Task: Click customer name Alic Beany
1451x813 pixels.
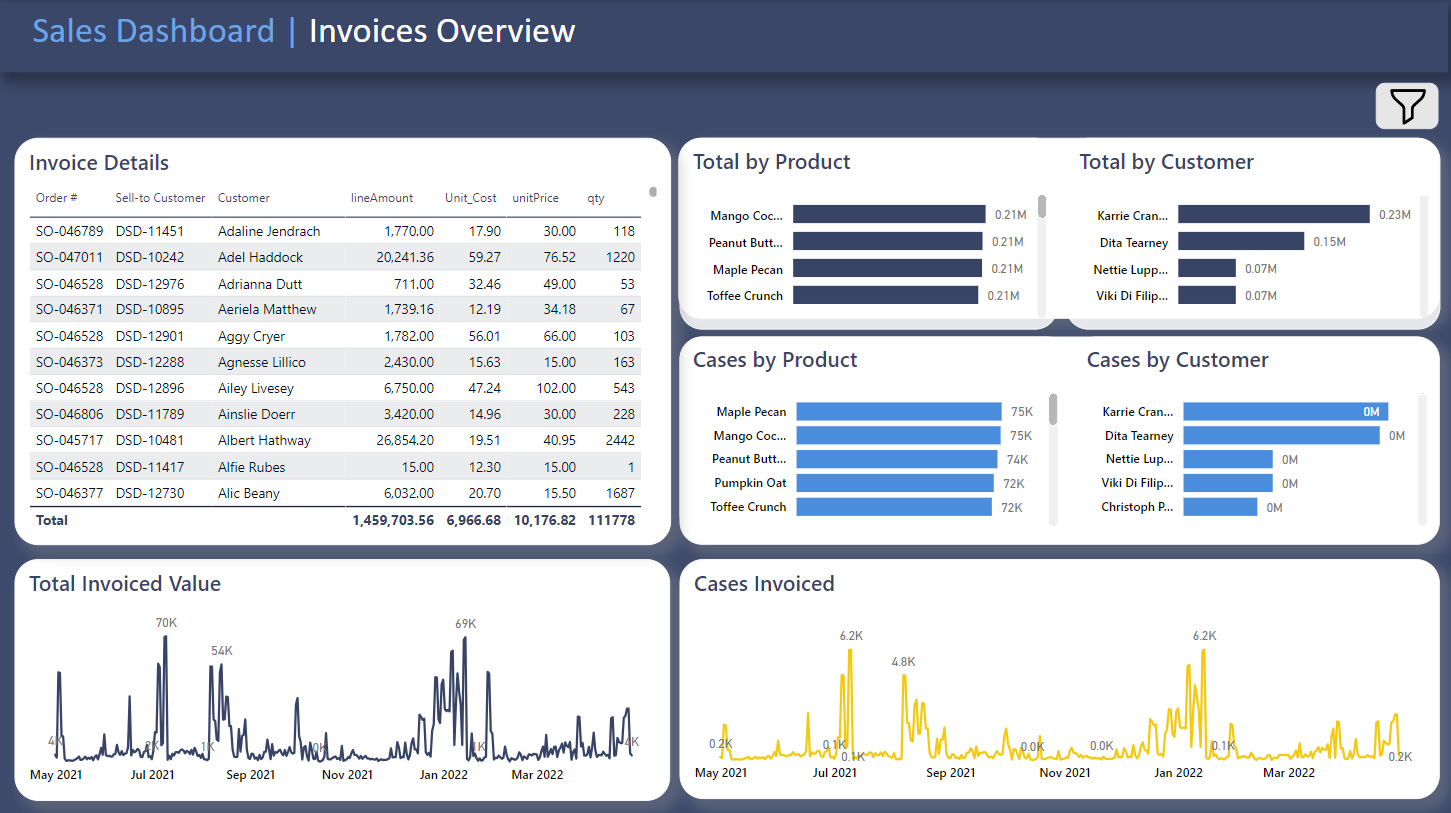Action: 249,493
